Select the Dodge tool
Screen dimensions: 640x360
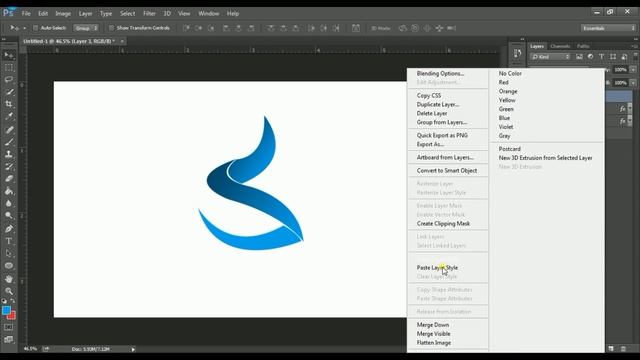9,216
